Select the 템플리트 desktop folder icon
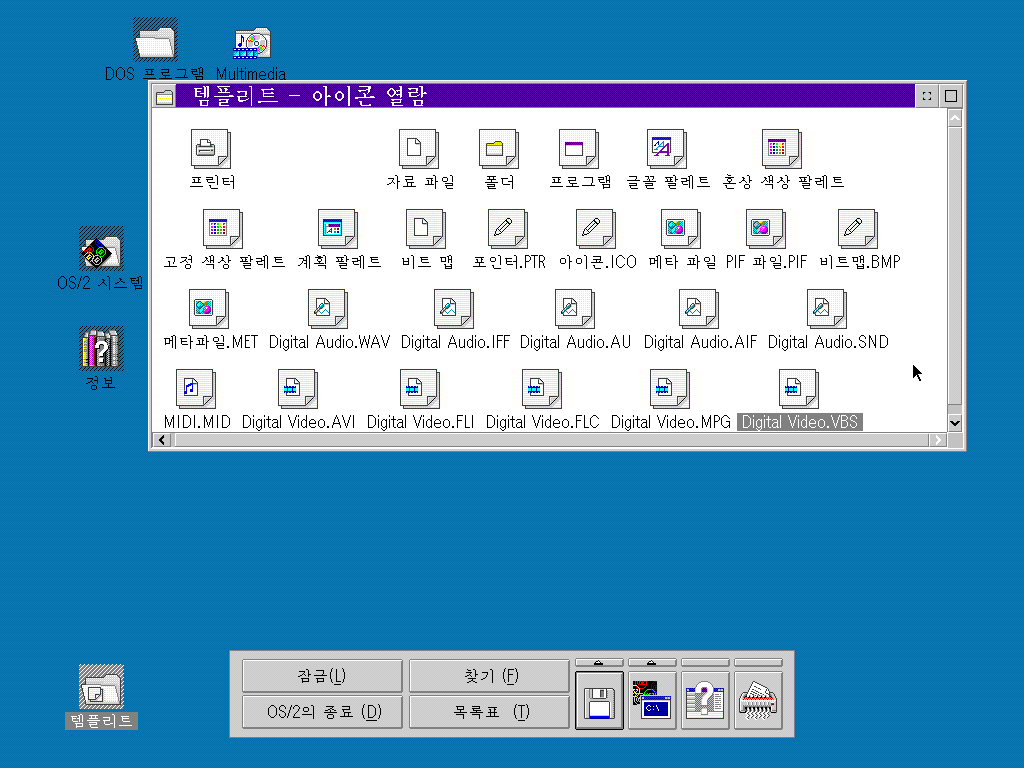The height and width of the screenshot is (768, 1024). pyautogui.click(x=101, y=687)
